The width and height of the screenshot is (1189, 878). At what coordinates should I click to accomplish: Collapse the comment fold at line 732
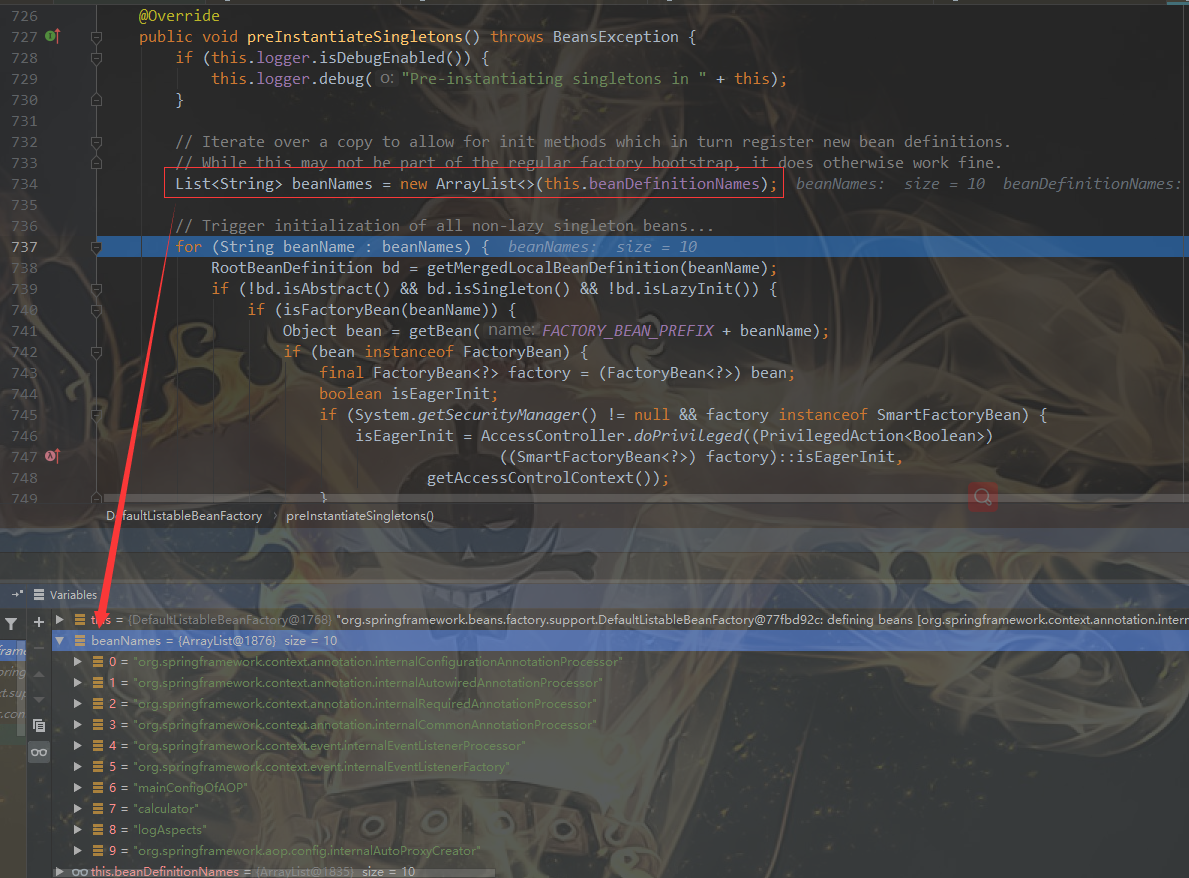click(x=96, y=142)
